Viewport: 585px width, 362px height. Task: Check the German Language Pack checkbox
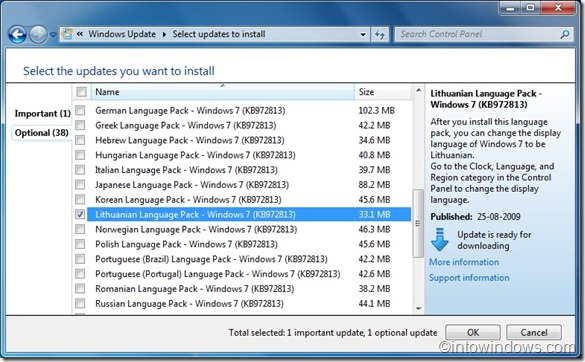point(80,110)
